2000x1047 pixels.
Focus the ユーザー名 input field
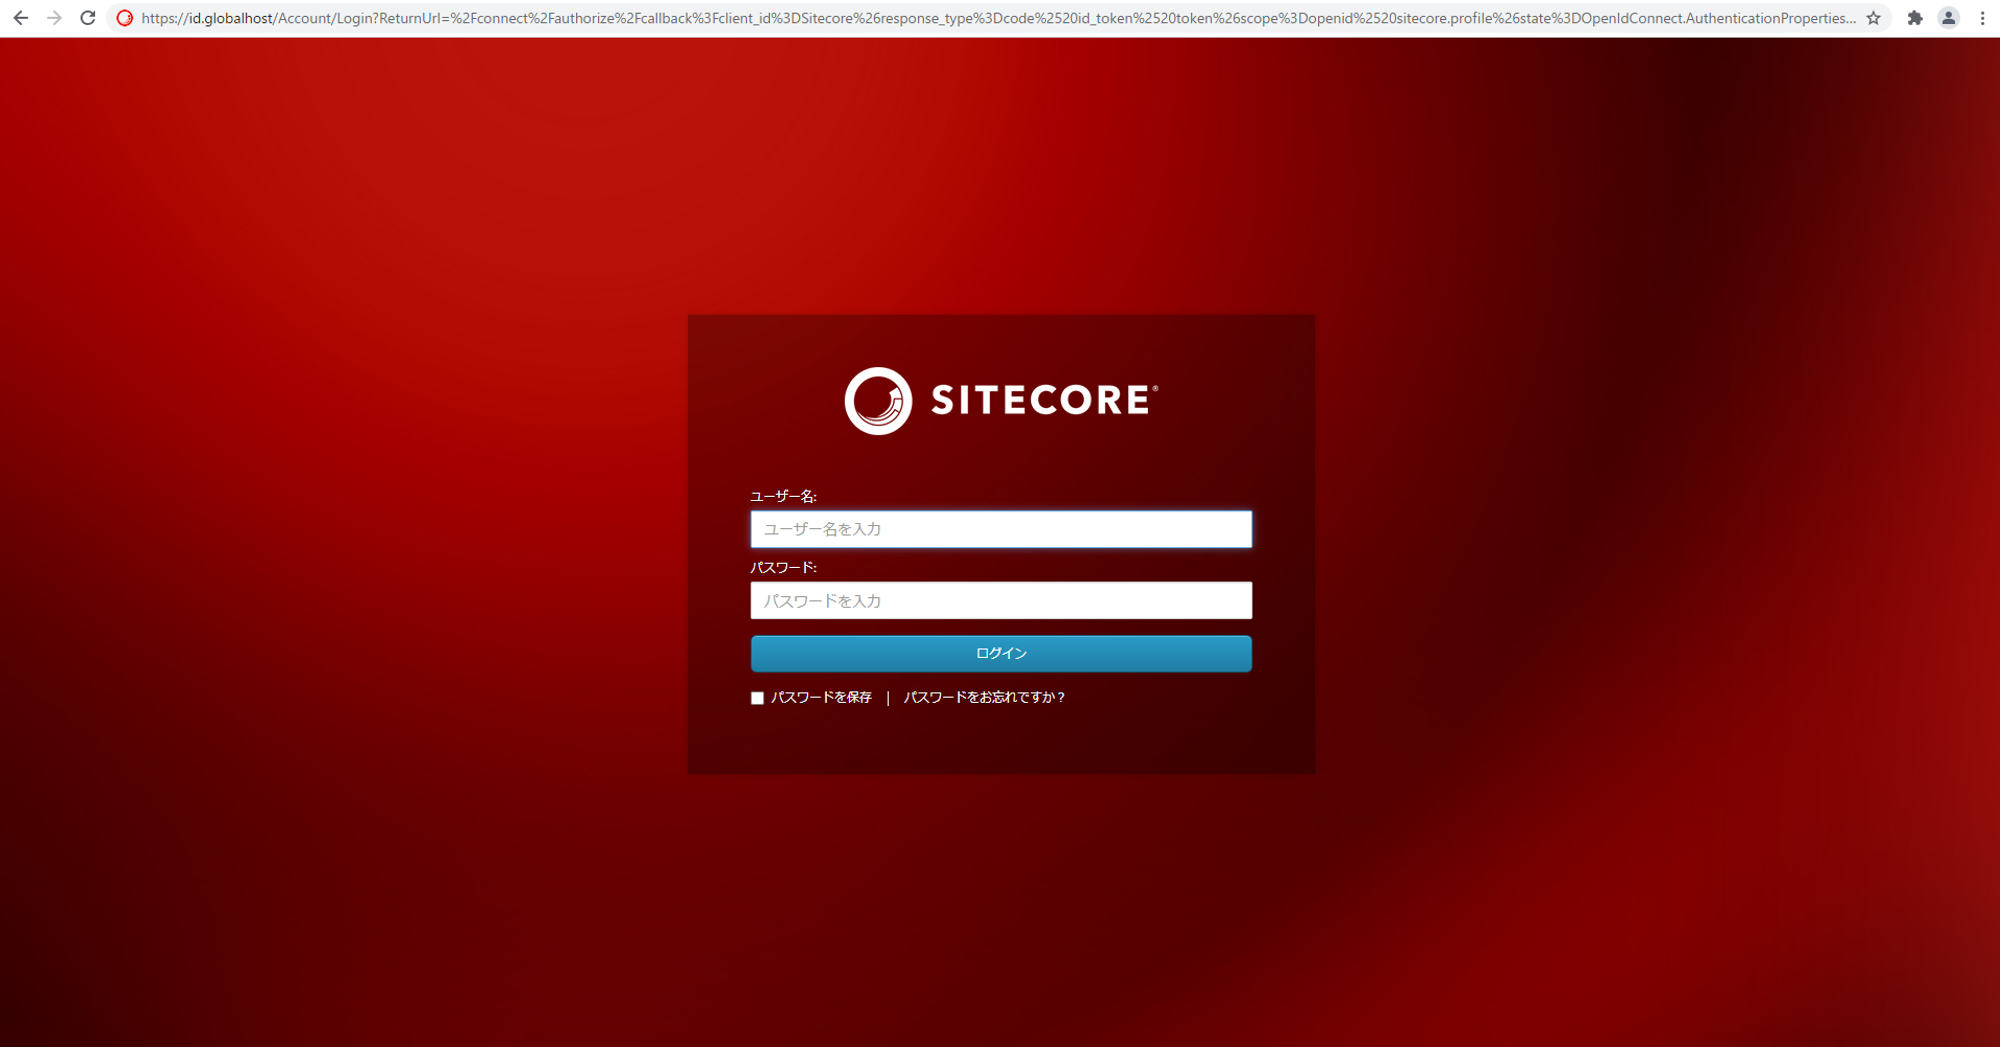click(x=1001, y=529)
